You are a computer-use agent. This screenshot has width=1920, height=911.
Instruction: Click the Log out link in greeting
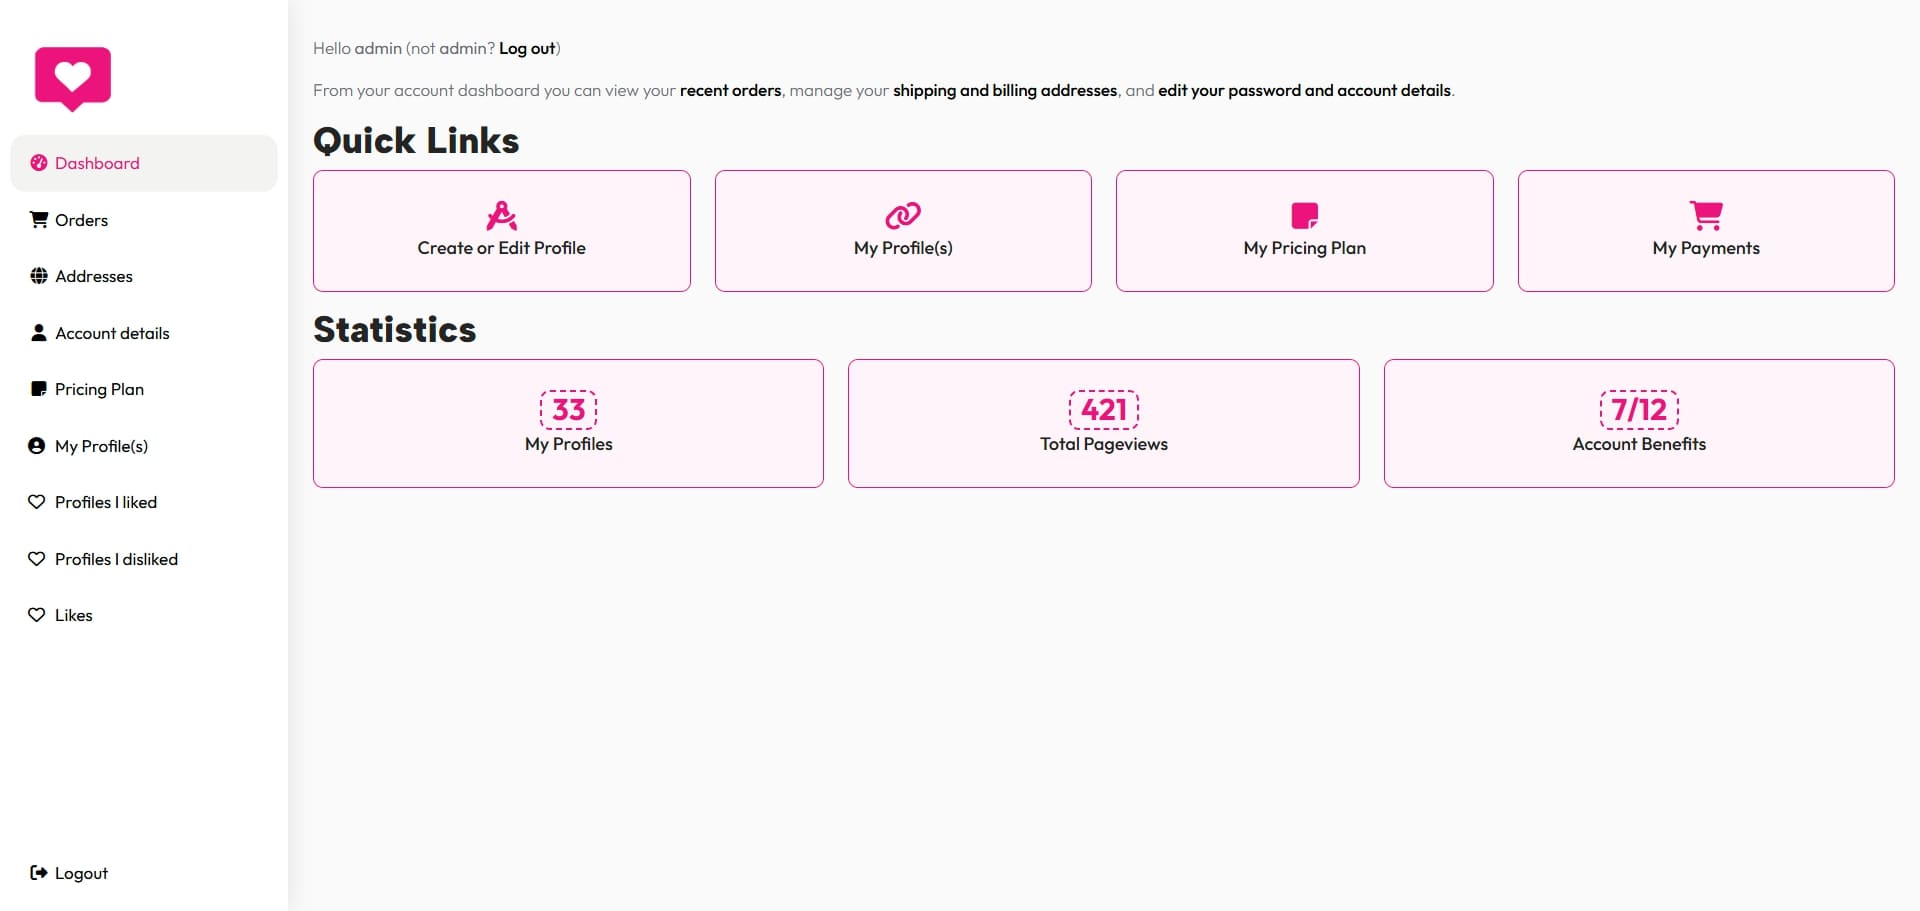click(527, 48)
